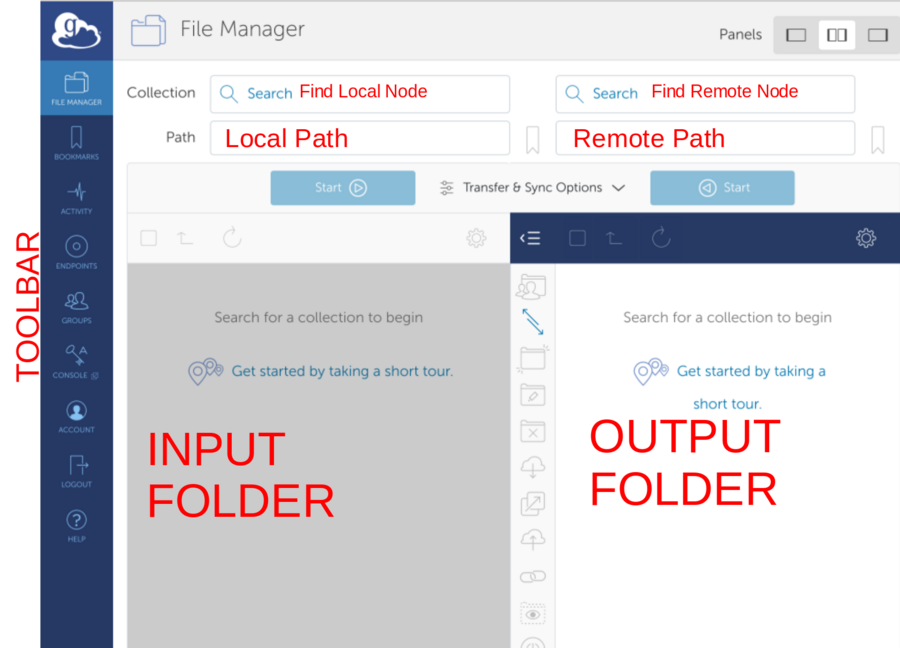Collapse the middle action menu

(530, 238)
